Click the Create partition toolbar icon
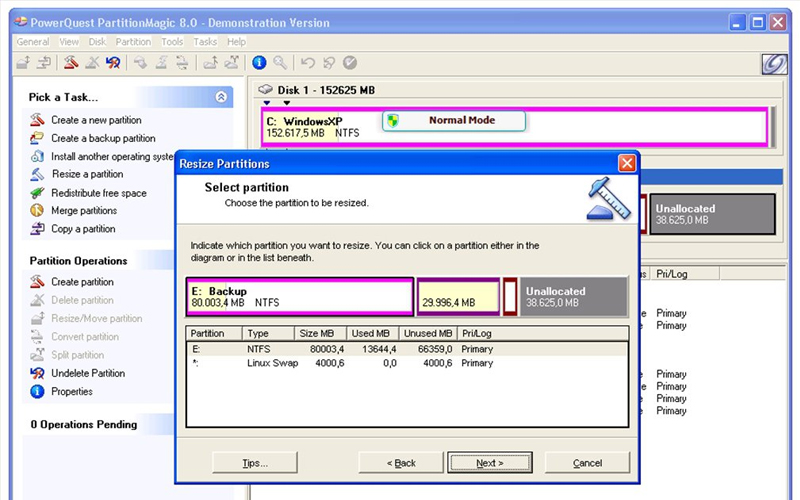This screenshot has width=800, height=500. pos(71,63)
